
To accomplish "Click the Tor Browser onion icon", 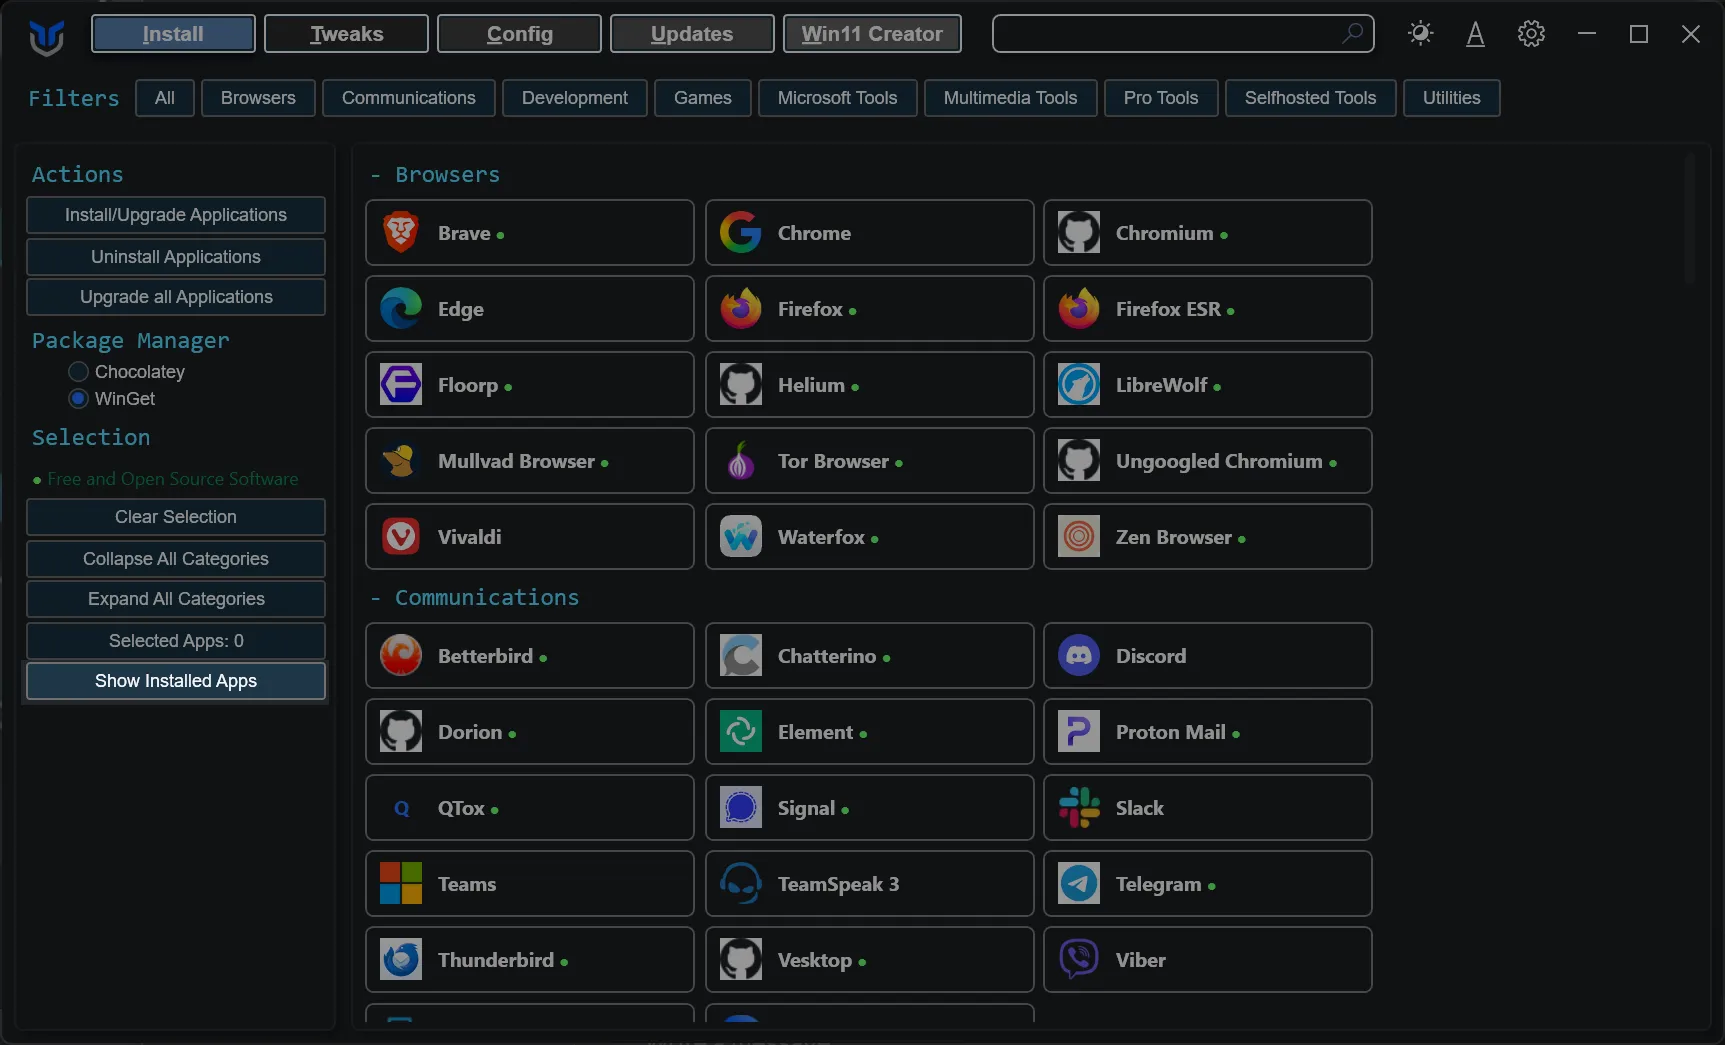I will pyautogui.click(x=741, y=461).
